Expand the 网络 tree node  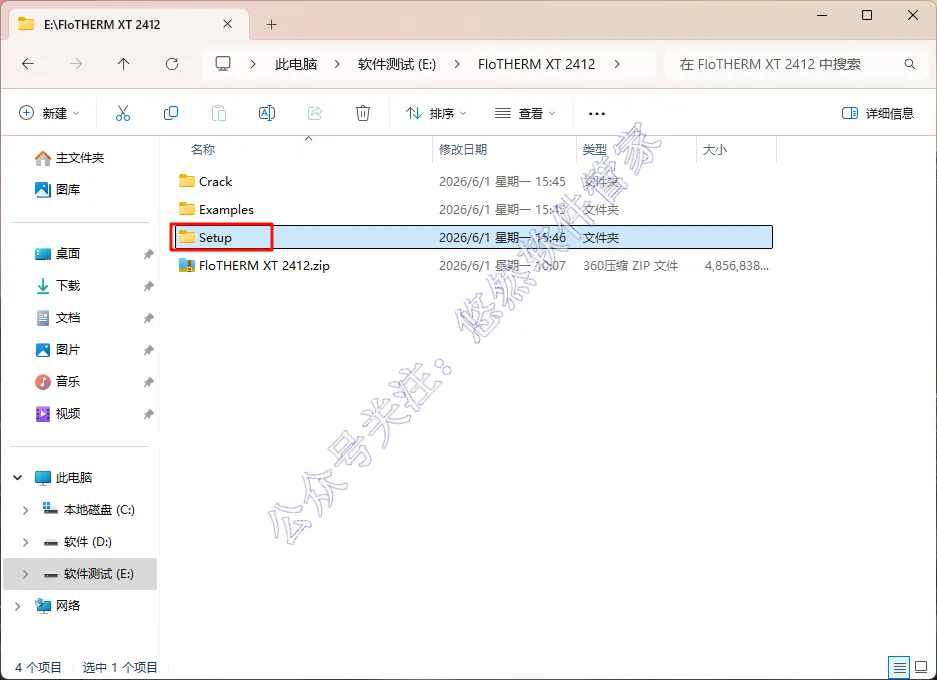click(x=18, y=606)
